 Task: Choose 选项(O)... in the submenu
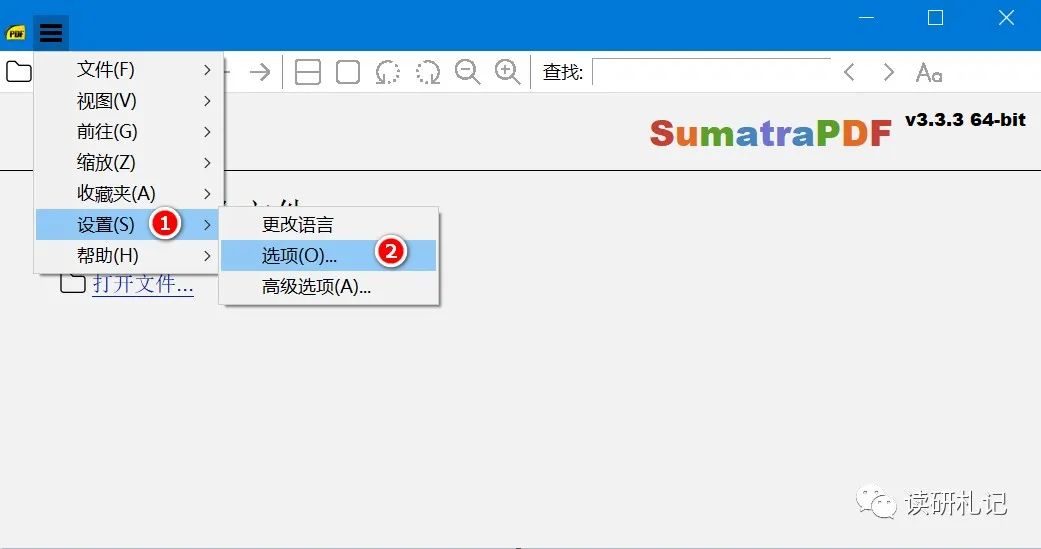tap(329, 256)
